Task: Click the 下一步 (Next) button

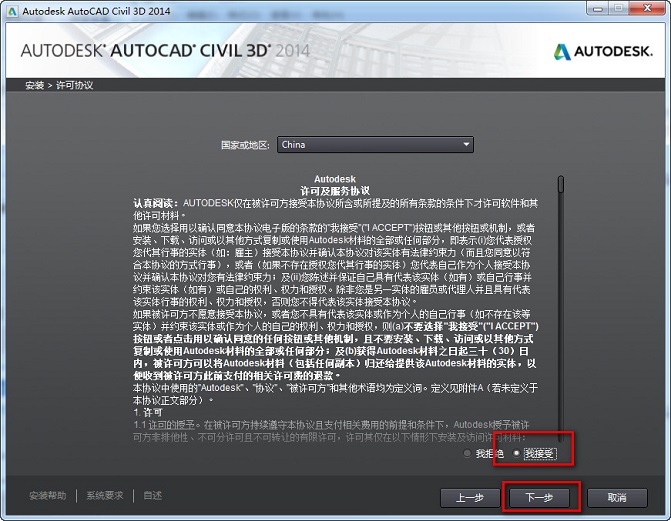Action: click(x=539, y=497)
